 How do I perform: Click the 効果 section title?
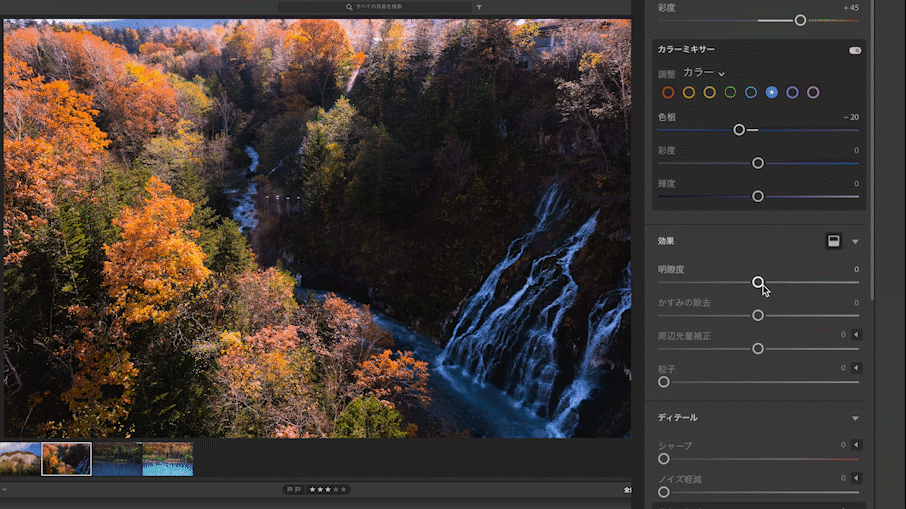tap(666, 242)
